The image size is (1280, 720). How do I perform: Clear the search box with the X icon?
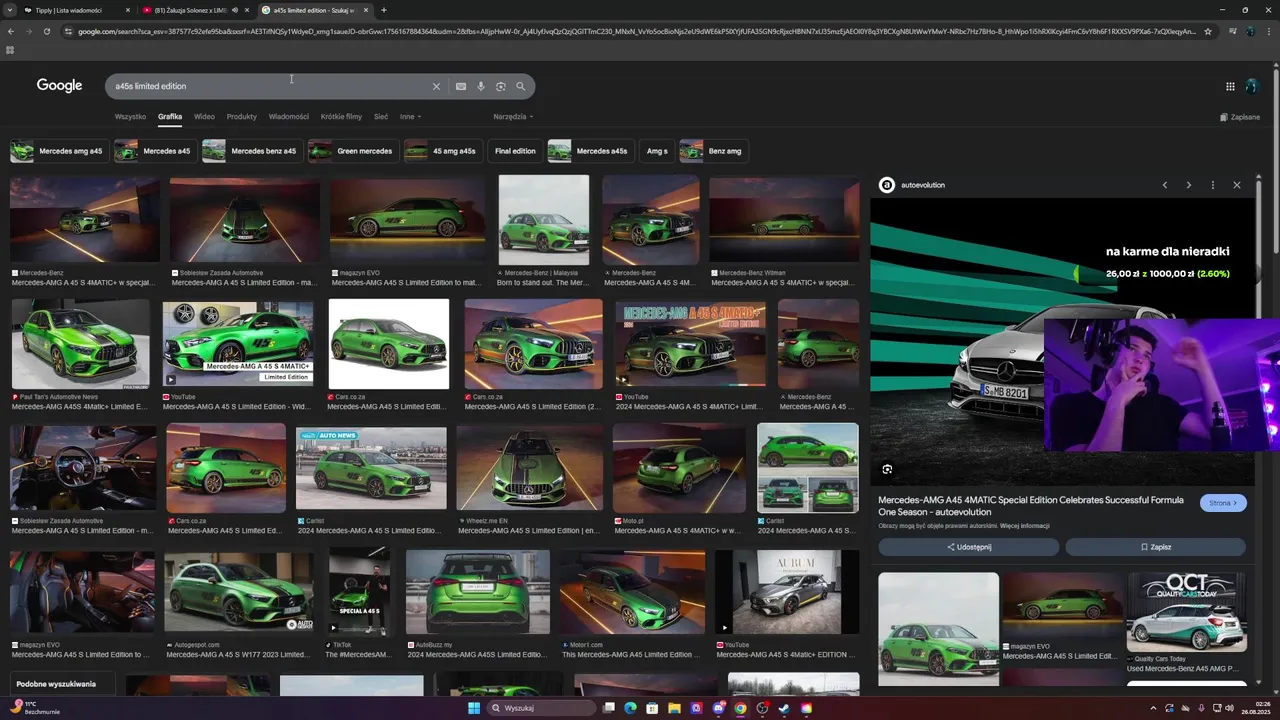click(436, 86)
